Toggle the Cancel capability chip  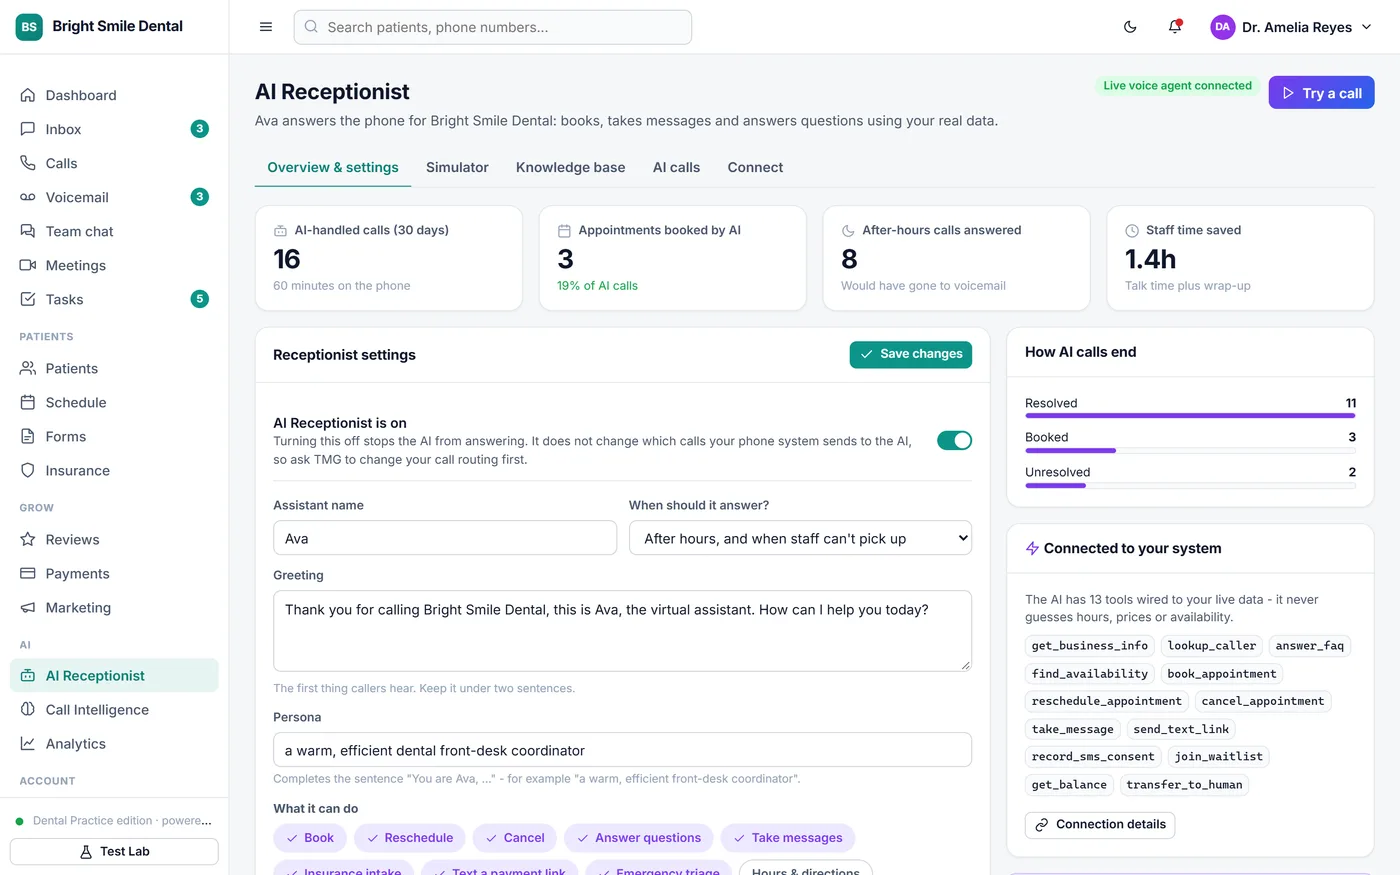click(515, 838)
